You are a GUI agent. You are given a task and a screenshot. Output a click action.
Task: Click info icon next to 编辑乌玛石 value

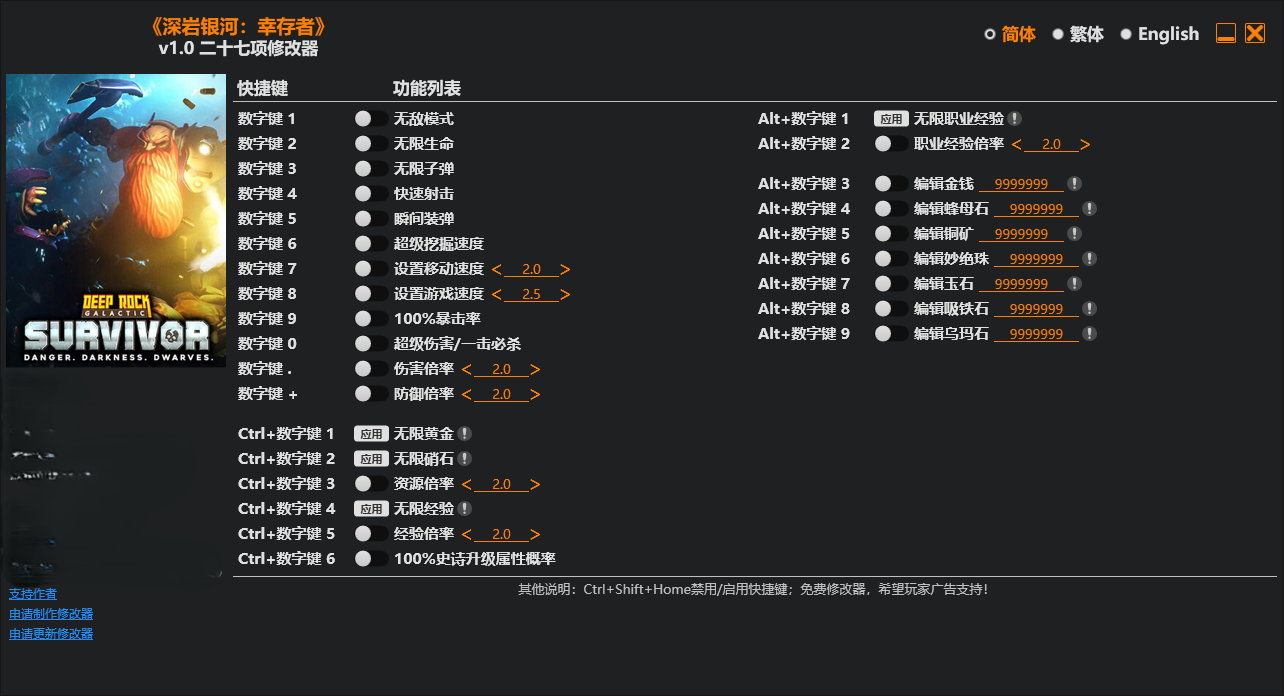click(x=1089, y=334)
